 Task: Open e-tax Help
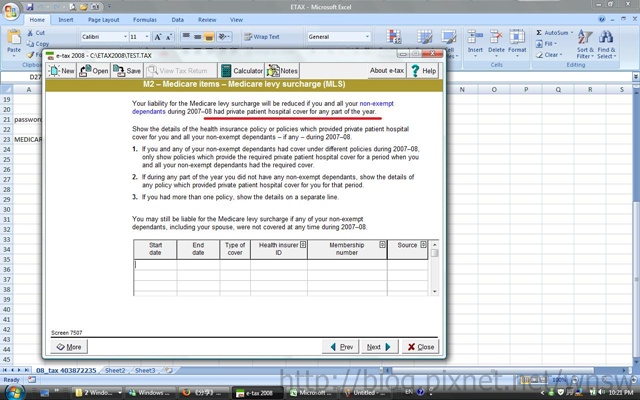pos(423,71)
